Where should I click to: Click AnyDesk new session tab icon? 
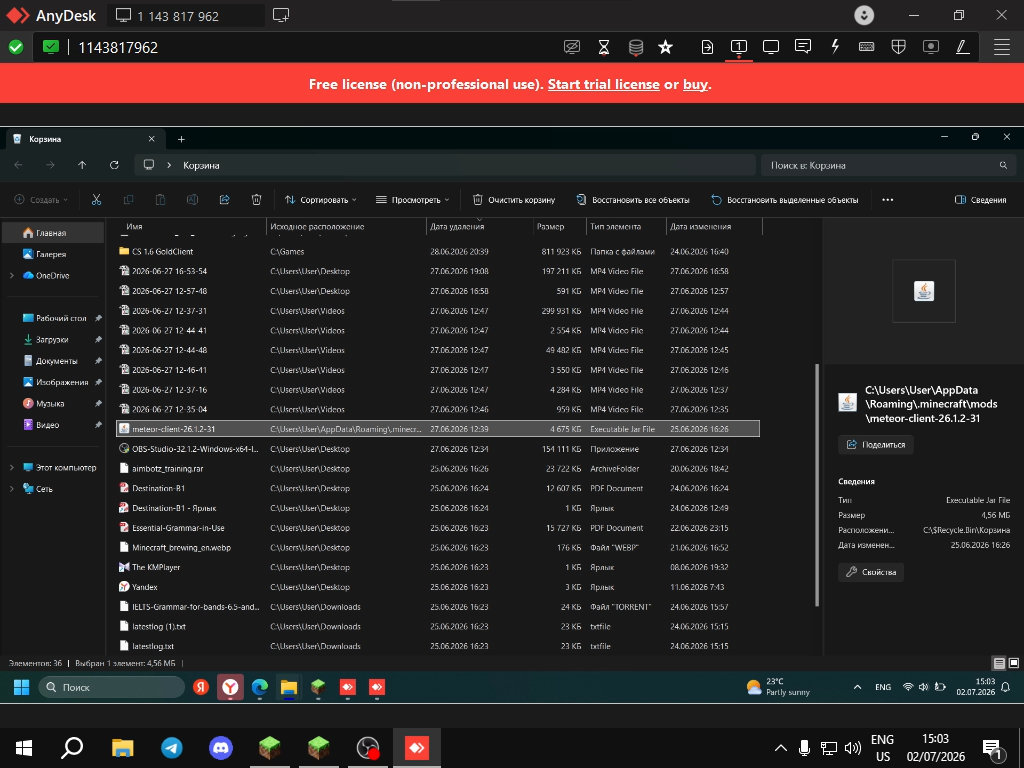coord(281,15)
